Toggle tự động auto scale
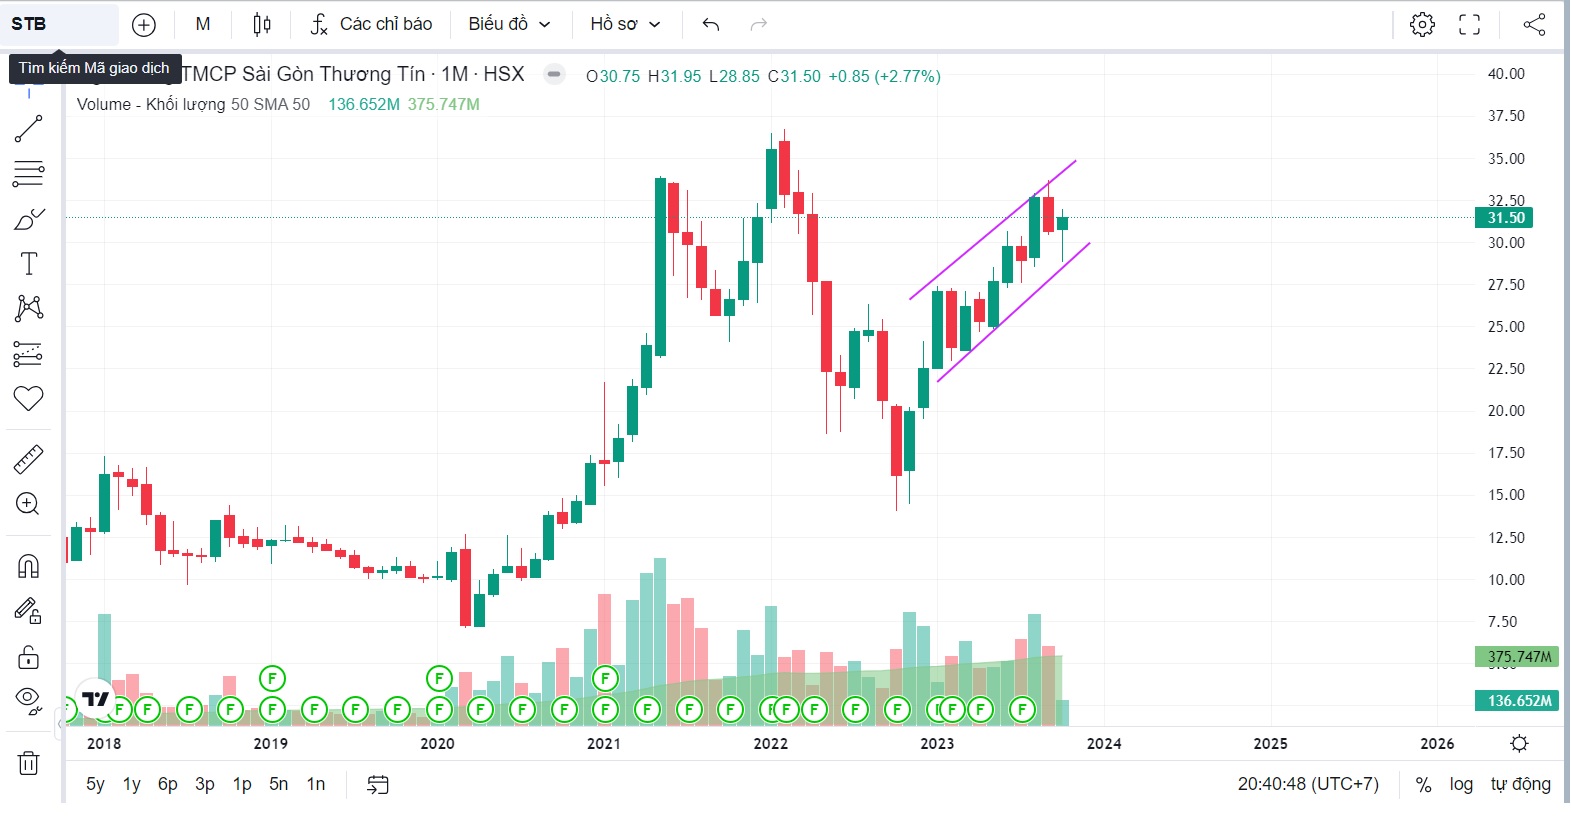 tap(1520, 784)
